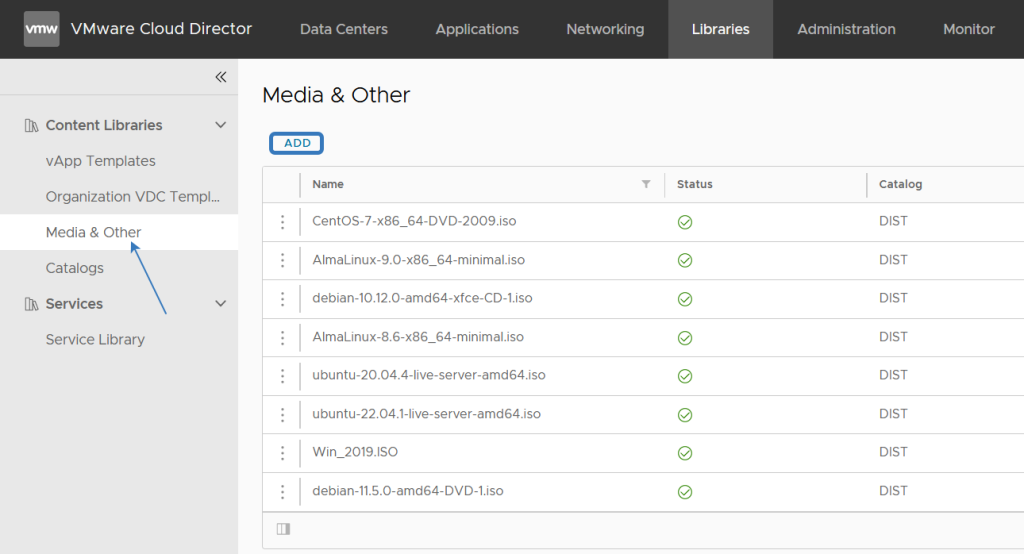Sort by the Catalog column header
Viewport: 1024px width, 554px height.
point(900,184)
